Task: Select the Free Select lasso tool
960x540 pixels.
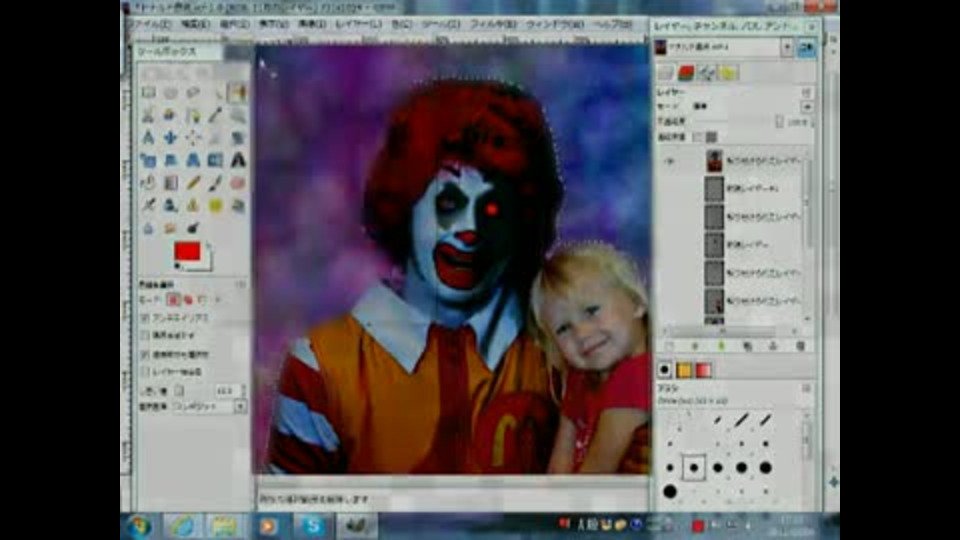Action: coord(193,92)
